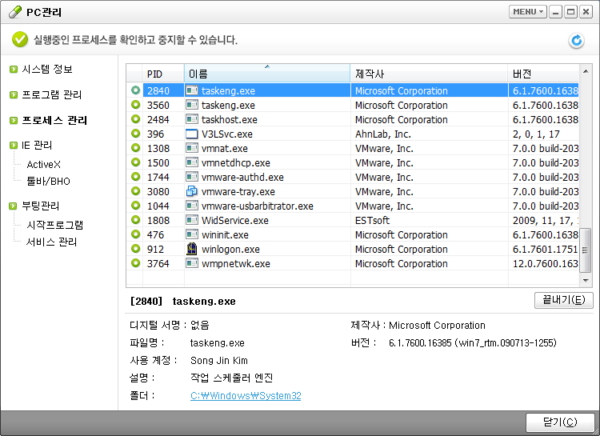Sort processes by 이름 column header
The height and width of the screenshot is (436, 600).
[x=267, y=74]
